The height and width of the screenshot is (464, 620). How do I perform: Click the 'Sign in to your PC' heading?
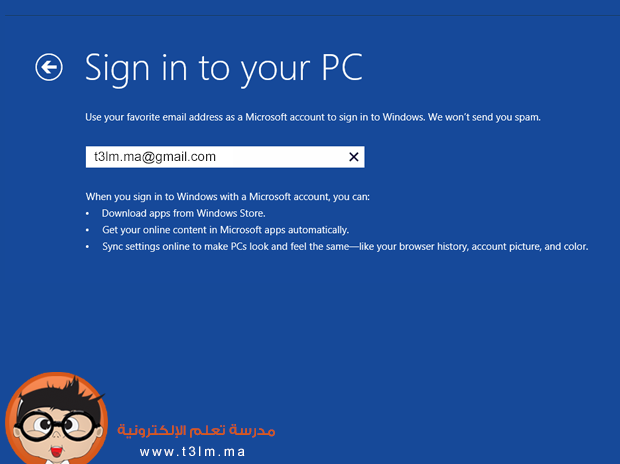[x=224, y=68]
